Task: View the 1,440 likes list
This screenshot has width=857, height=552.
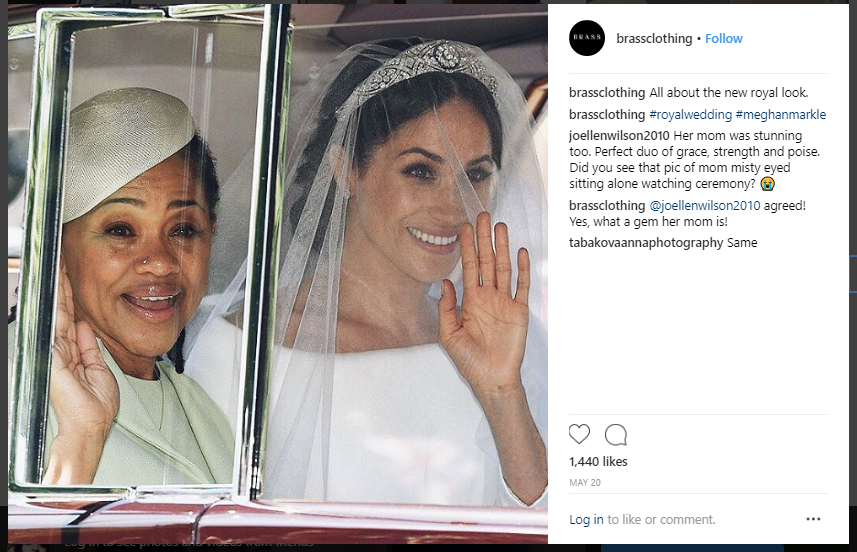Action: 598,462
